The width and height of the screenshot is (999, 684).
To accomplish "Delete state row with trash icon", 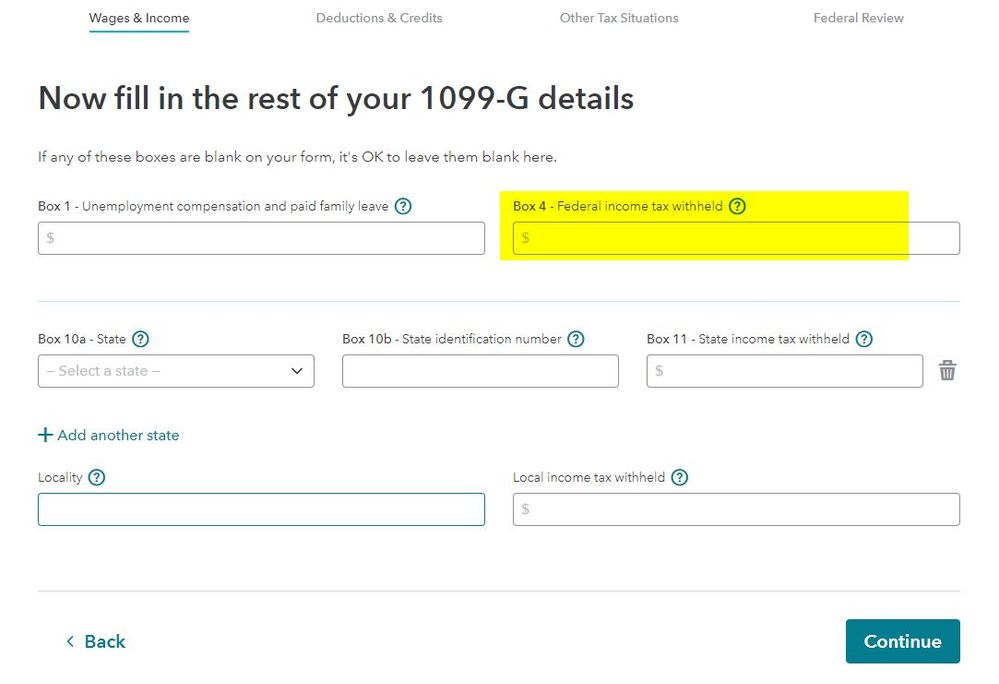I will point(947,371).
